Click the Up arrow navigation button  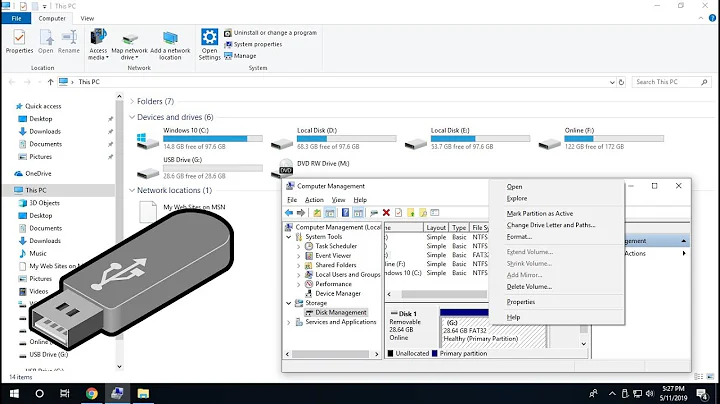(x=51, y=82)
